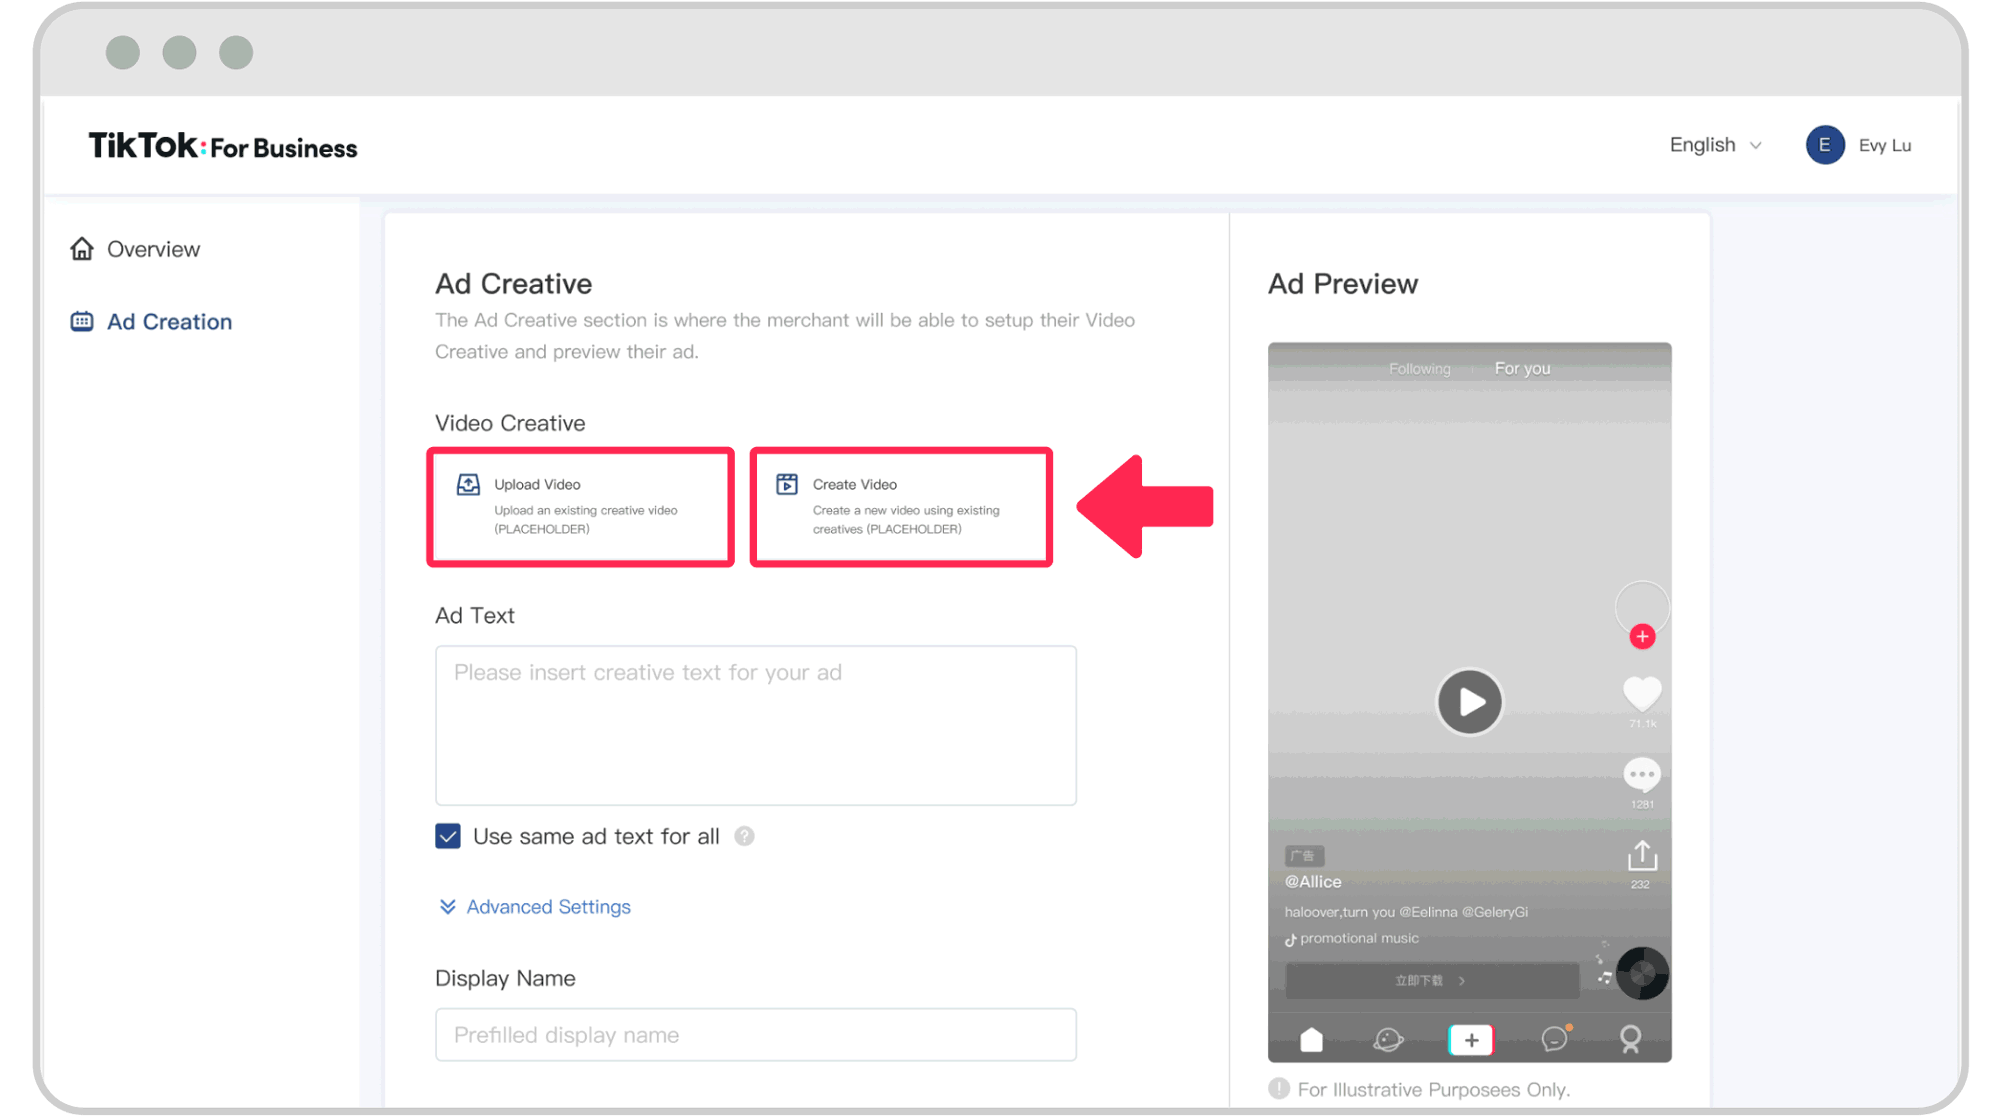Tap the heart like icon in preview

click(1642, 692)
